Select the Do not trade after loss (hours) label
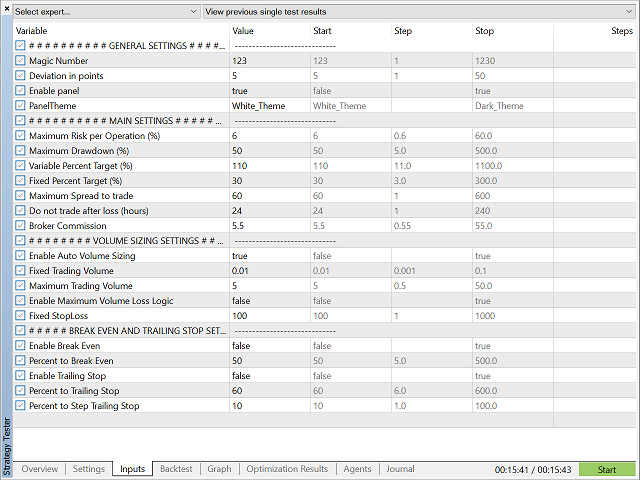 (x=89, y=211)
